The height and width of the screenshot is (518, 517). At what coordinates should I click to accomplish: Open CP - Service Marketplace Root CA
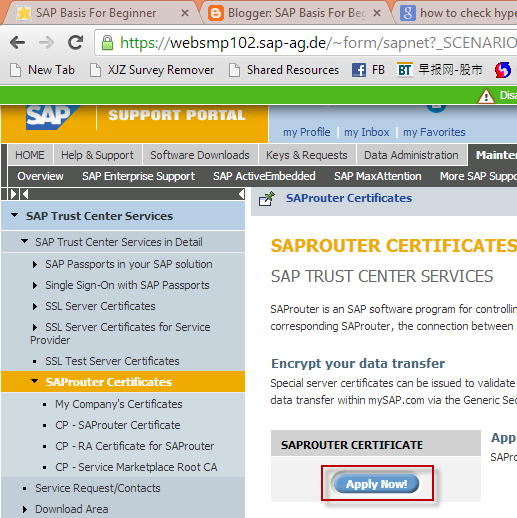[136, 467]
